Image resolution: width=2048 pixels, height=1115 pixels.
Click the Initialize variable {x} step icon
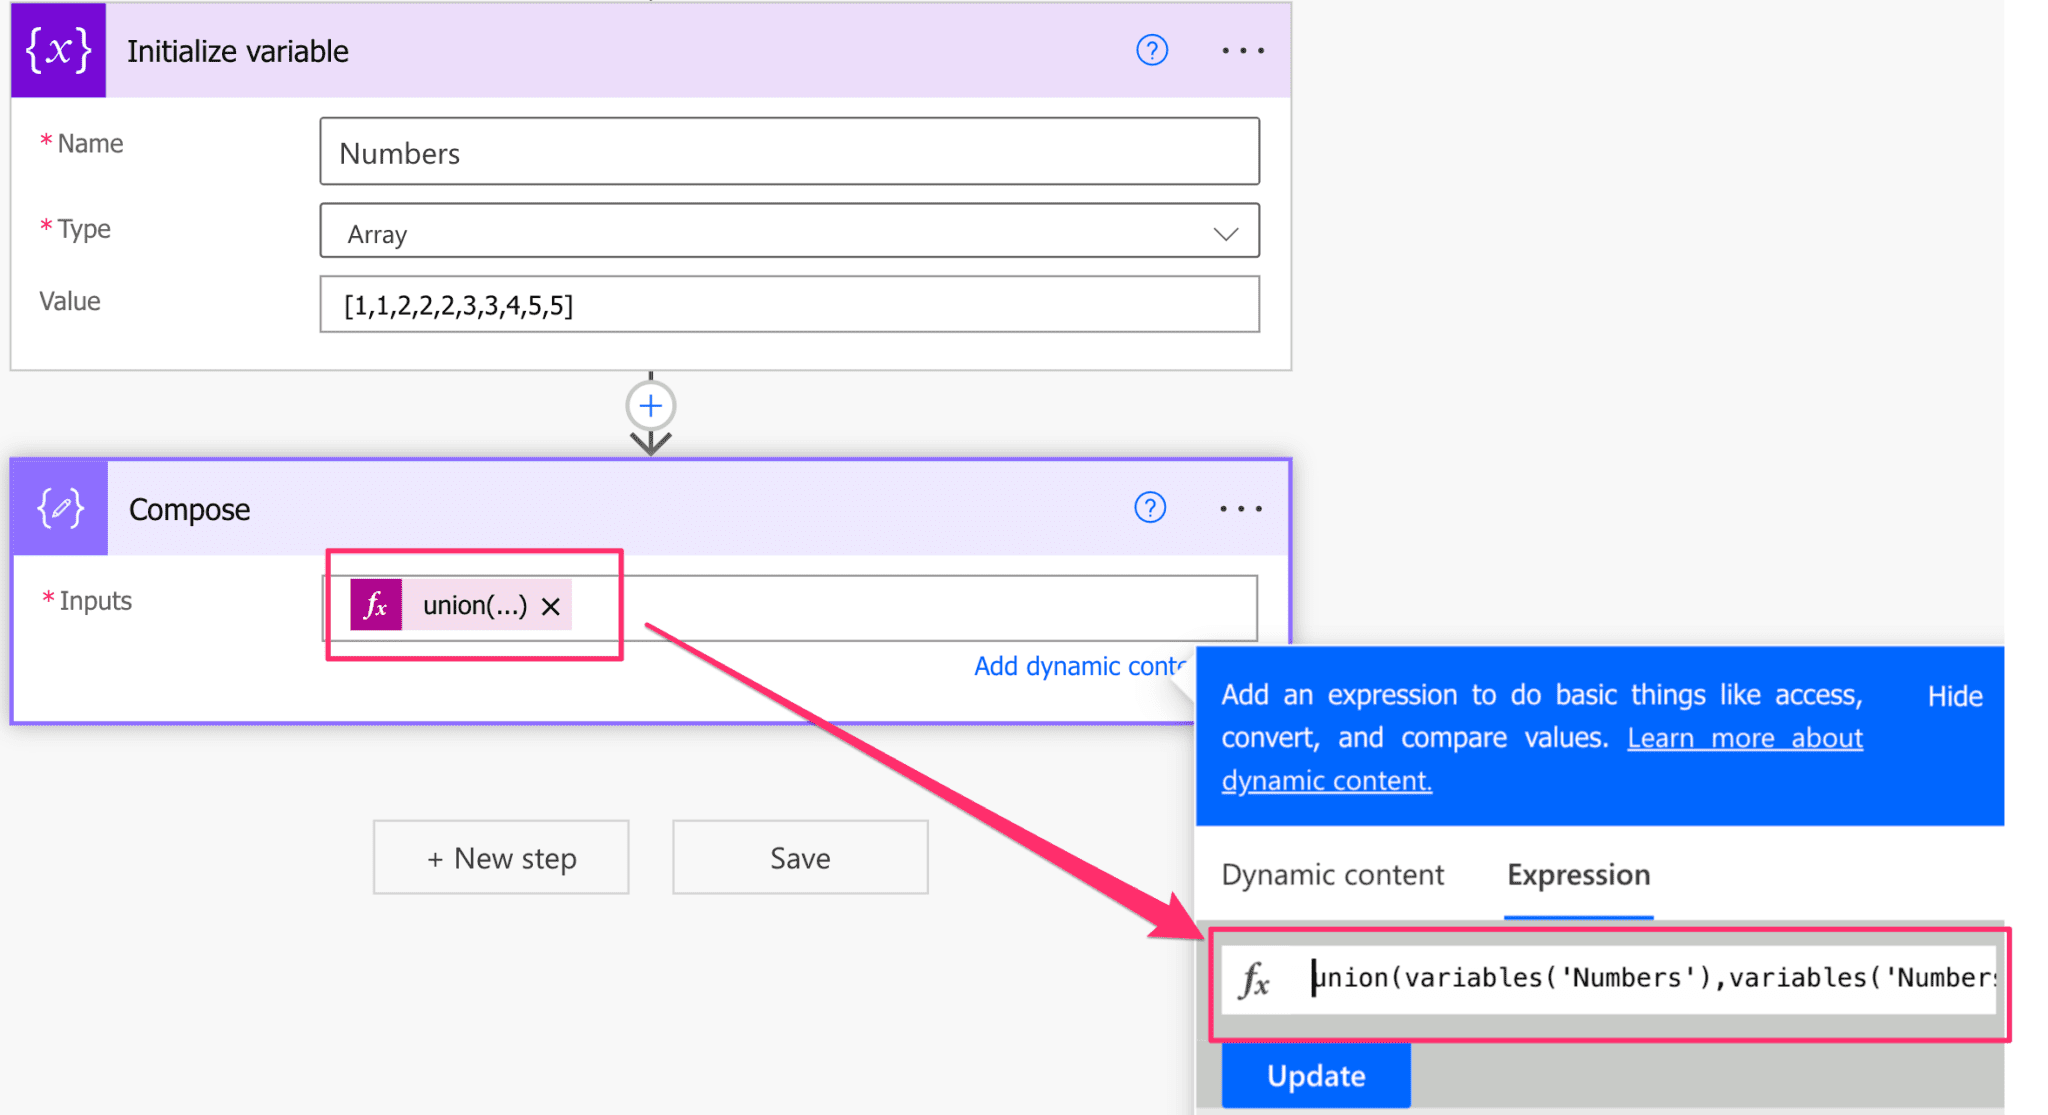(57, 50)
